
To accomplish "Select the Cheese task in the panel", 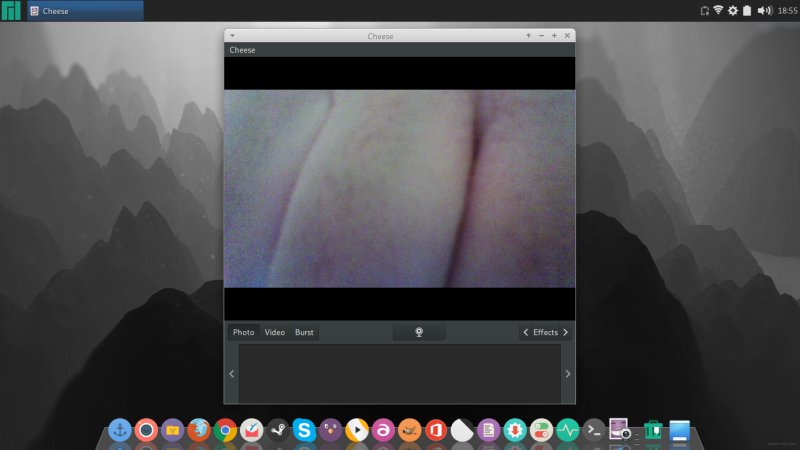I will [x=85, y=11].
